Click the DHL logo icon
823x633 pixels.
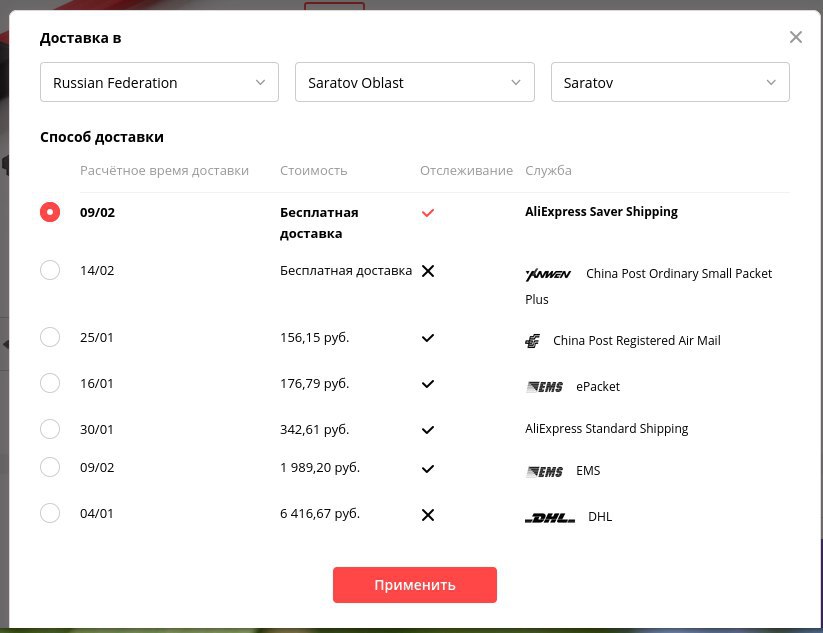(x=550, y=518)
